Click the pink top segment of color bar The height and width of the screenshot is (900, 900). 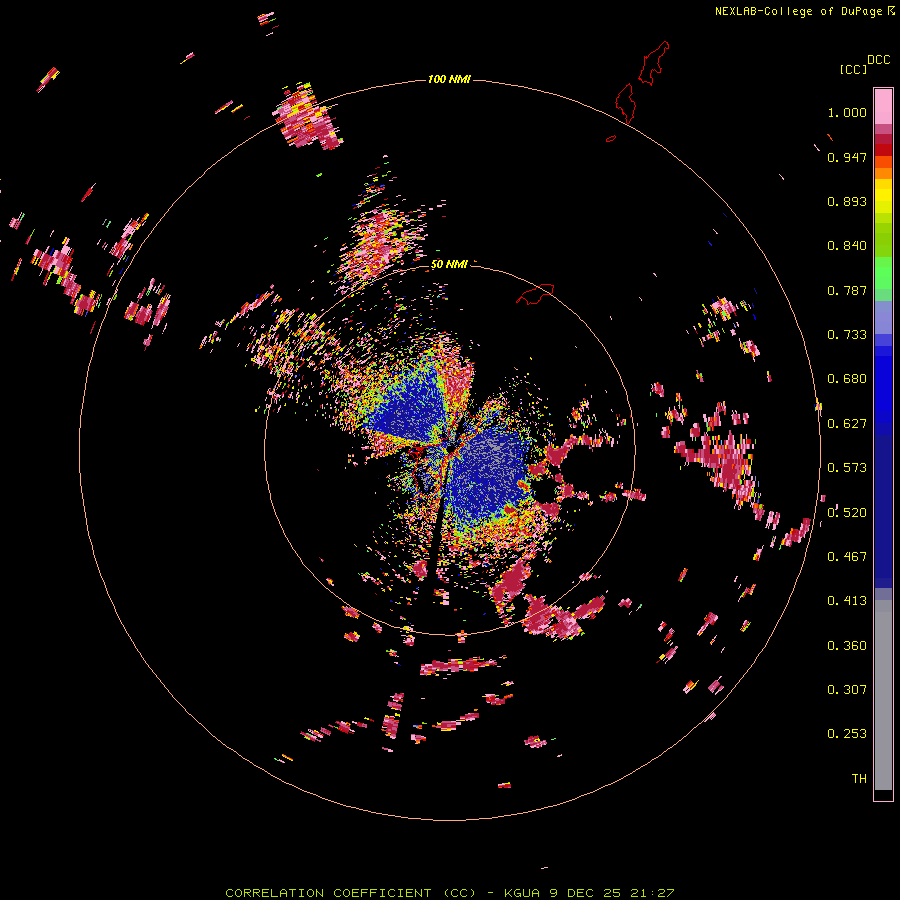point(883,106)
